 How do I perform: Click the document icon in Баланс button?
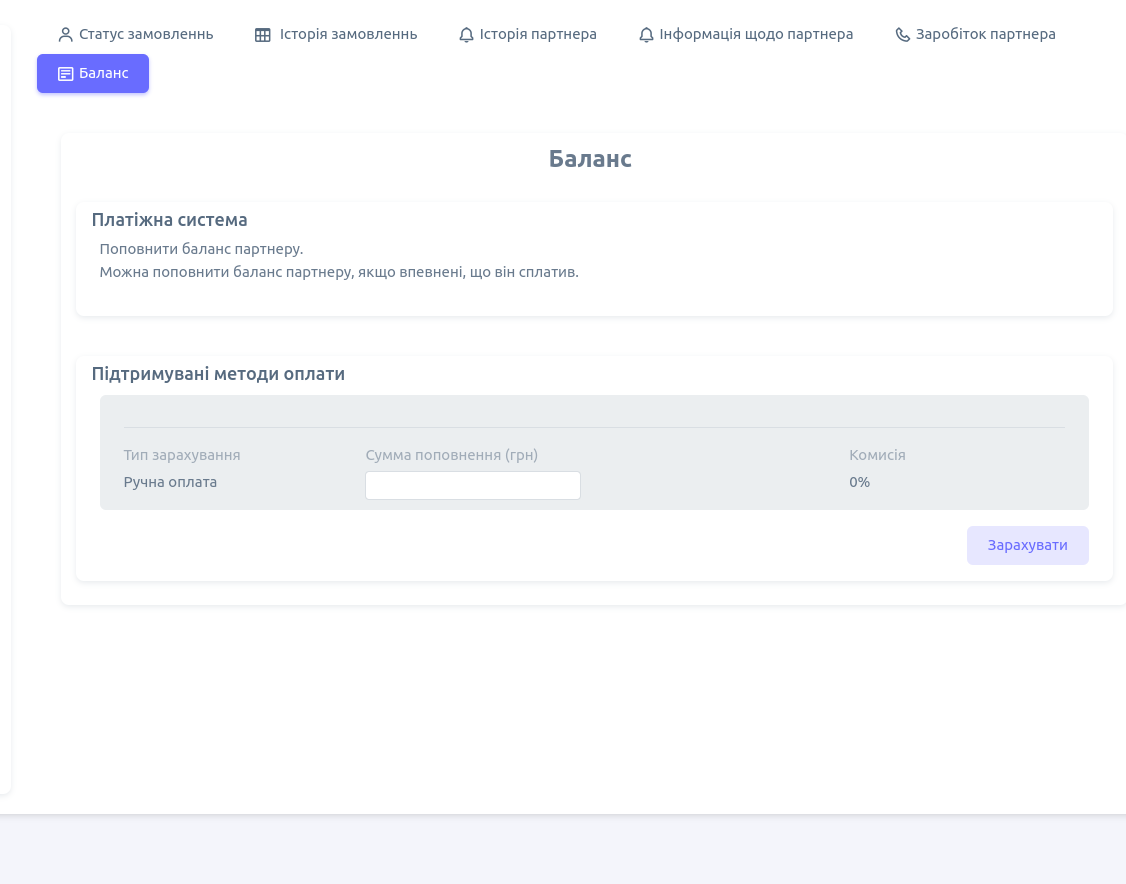coord(66,74)
